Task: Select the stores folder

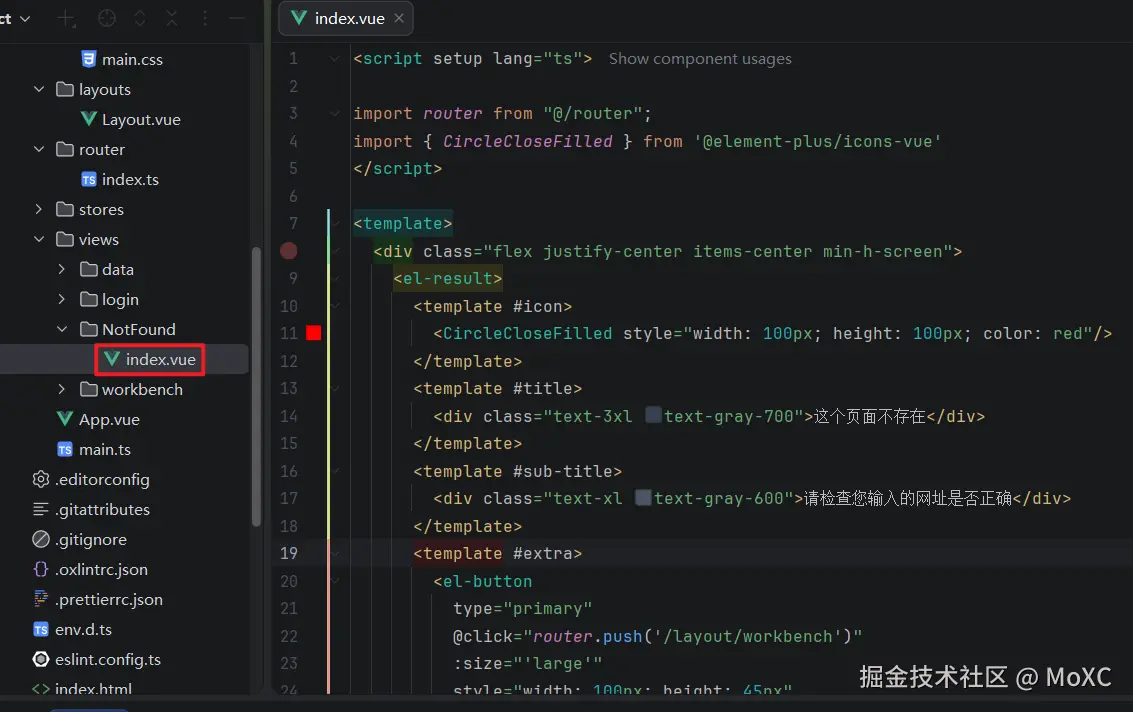Action: point(101,210)
